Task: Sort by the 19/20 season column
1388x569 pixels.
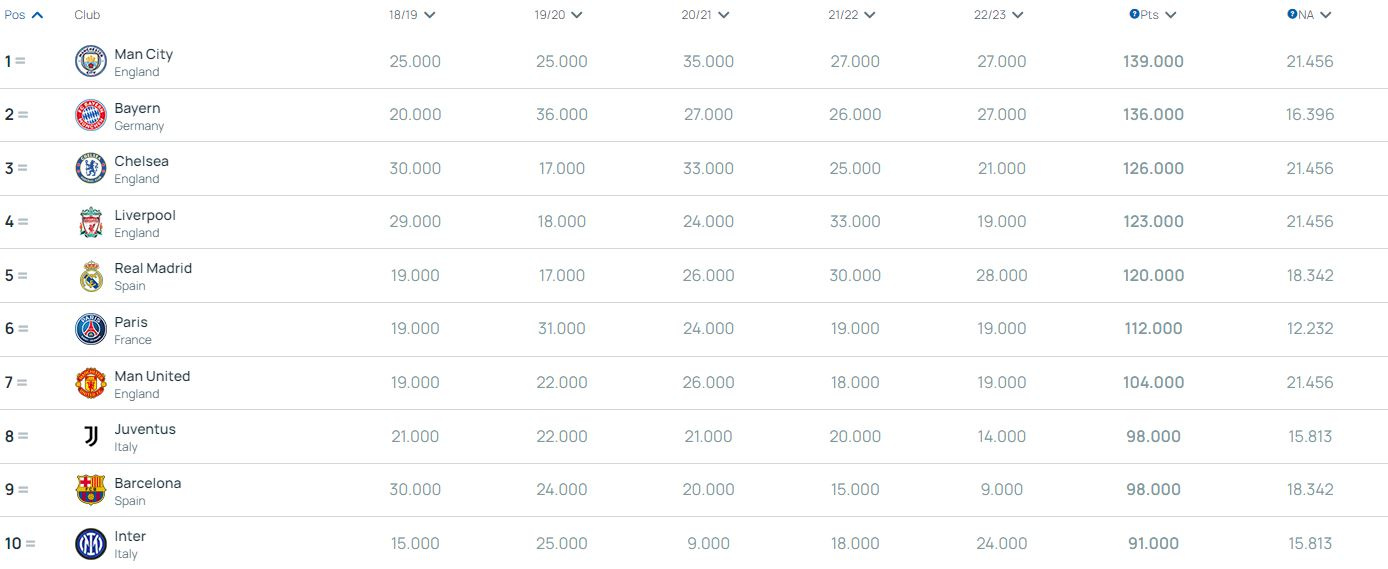Action: coord(558,15)
